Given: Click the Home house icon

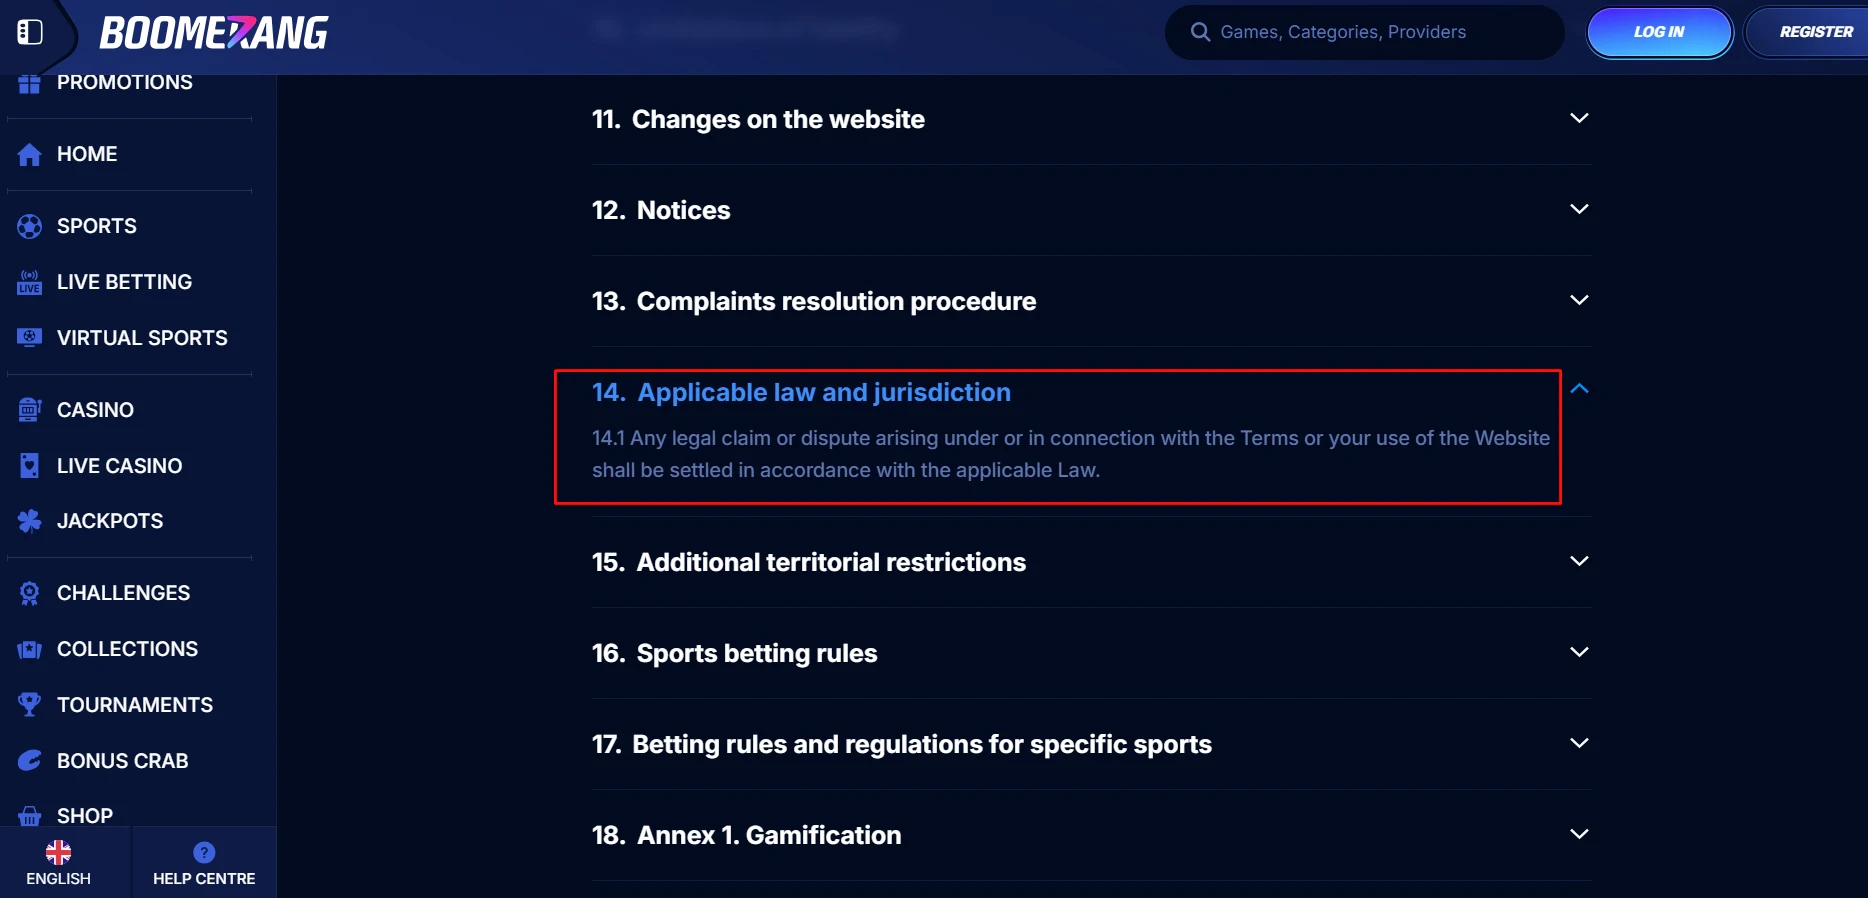Looking at the screenshot, I should (30, 154).
